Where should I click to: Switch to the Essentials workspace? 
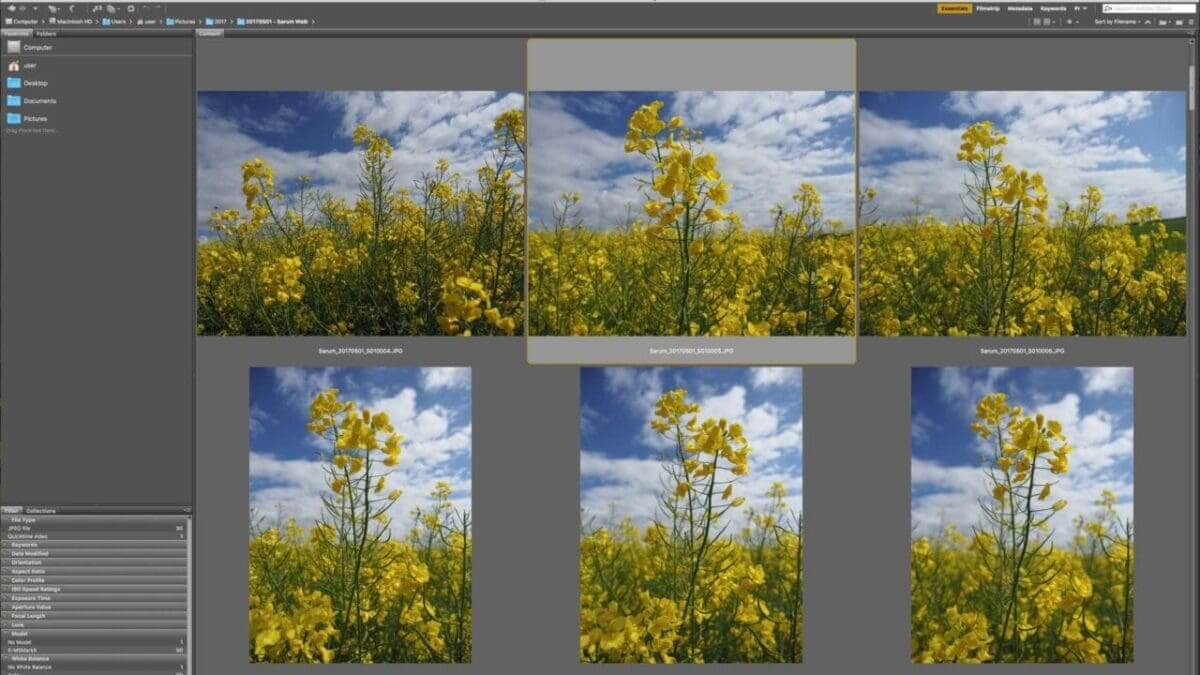pyautogui.click(x=954, y=8)
